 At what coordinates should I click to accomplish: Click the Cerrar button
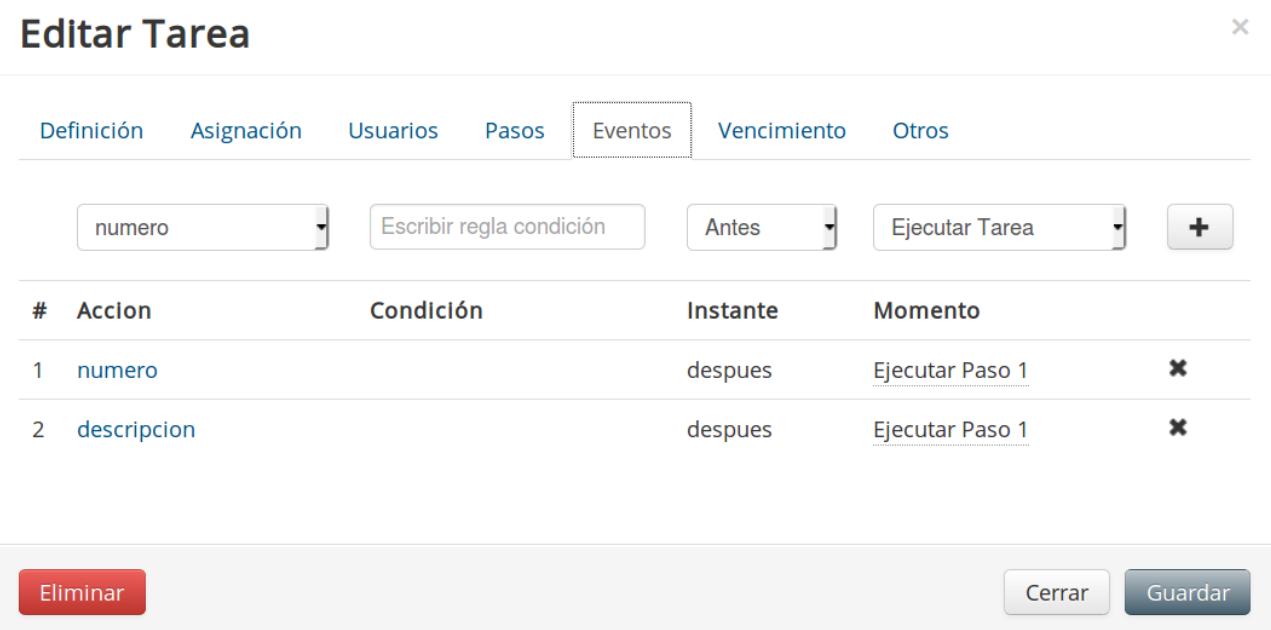coord(1057,592)
